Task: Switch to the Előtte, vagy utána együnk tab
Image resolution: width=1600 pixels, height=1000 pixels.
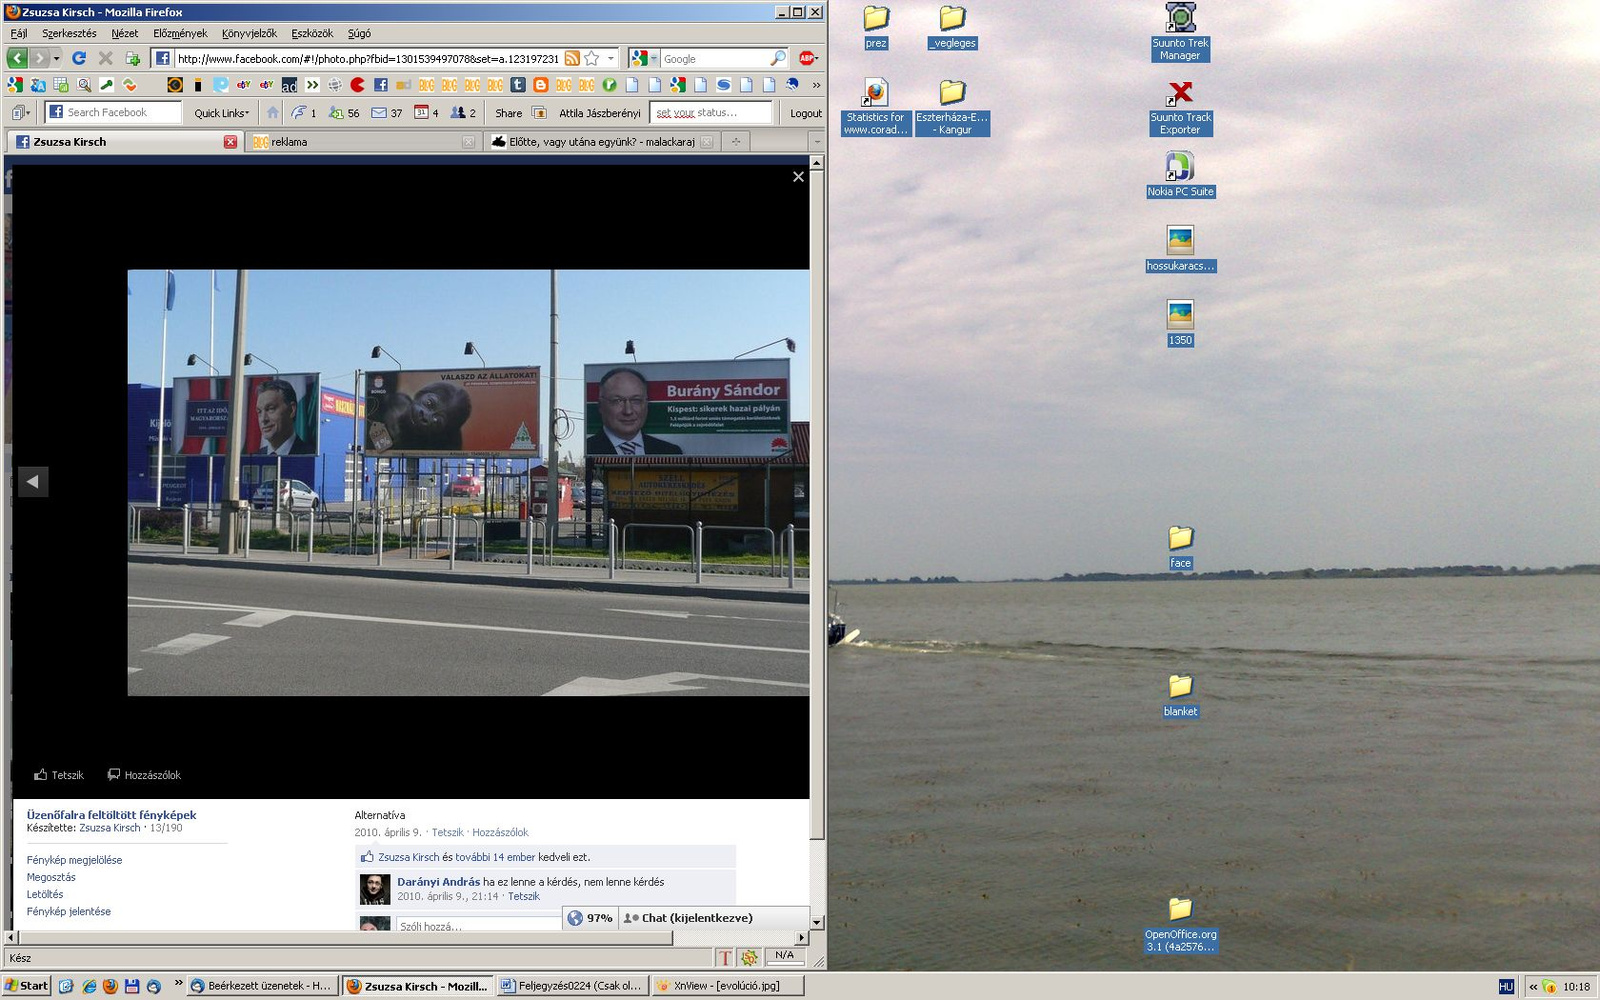Action: click(x=602, y=142)
